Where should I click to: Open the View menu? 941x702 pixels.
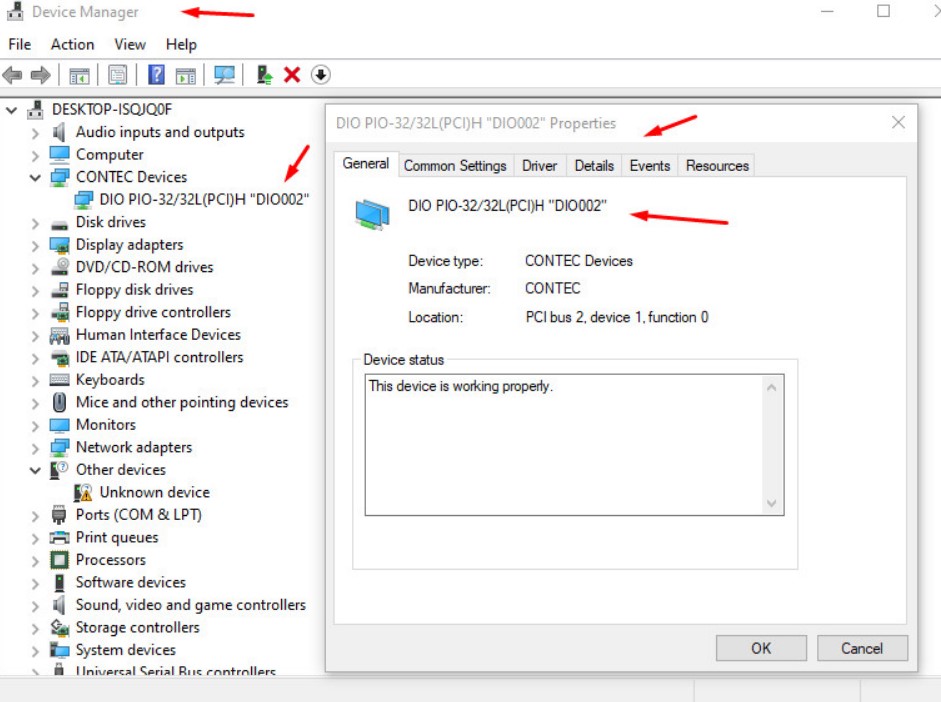(130, 44)
